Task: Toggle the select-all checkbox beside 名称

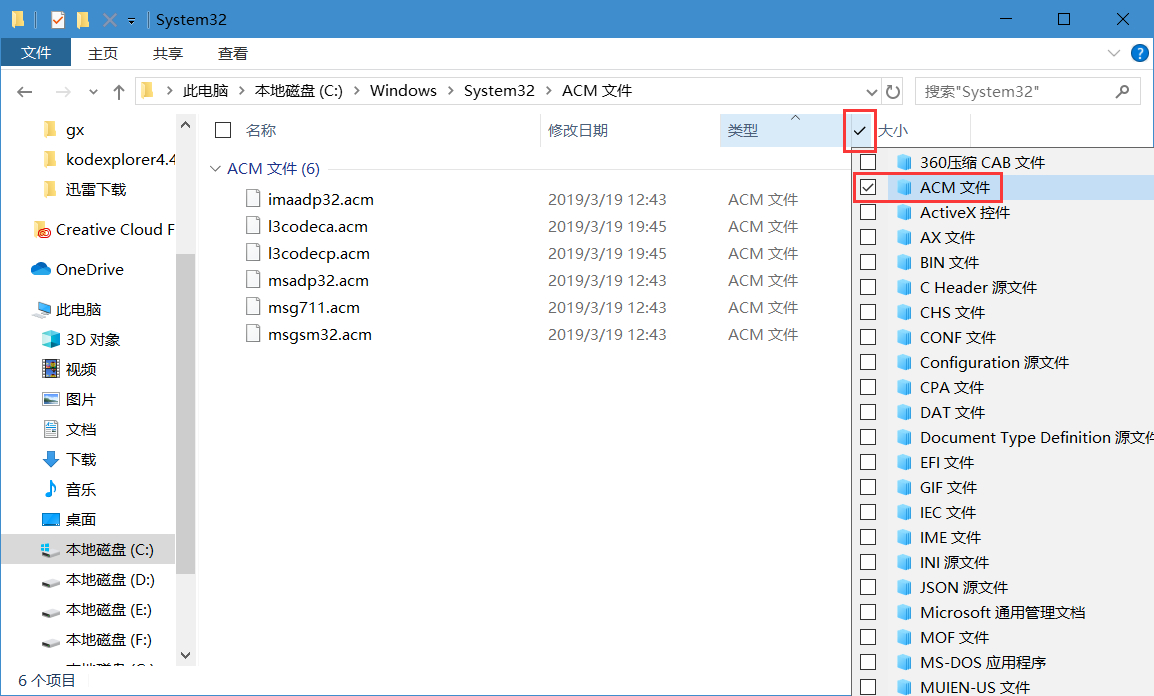Action: click(x=223, y=130)
